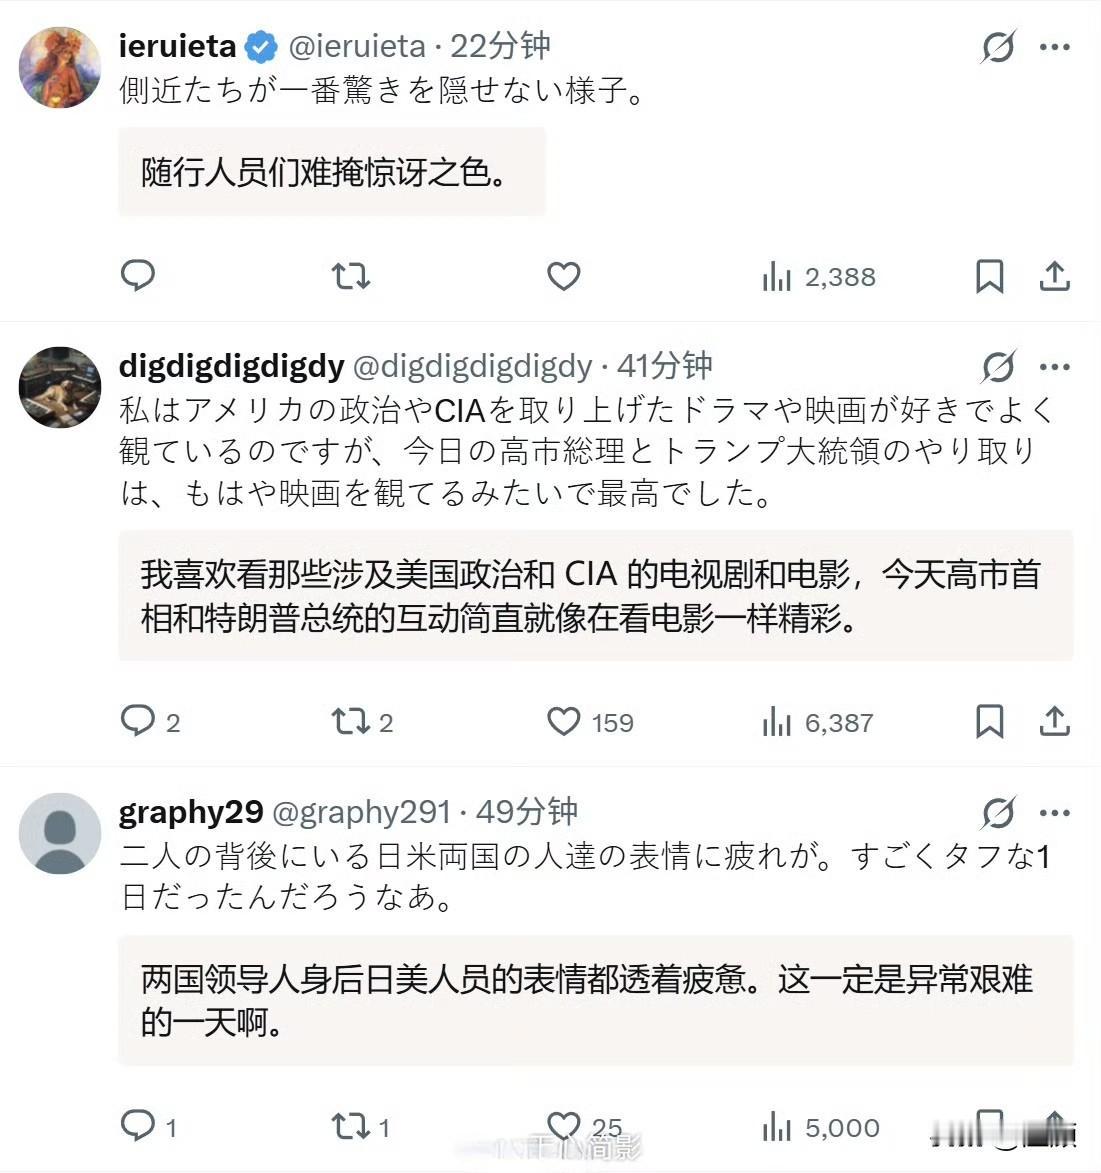Click the @graphy291 handle link

click(361, 812)
